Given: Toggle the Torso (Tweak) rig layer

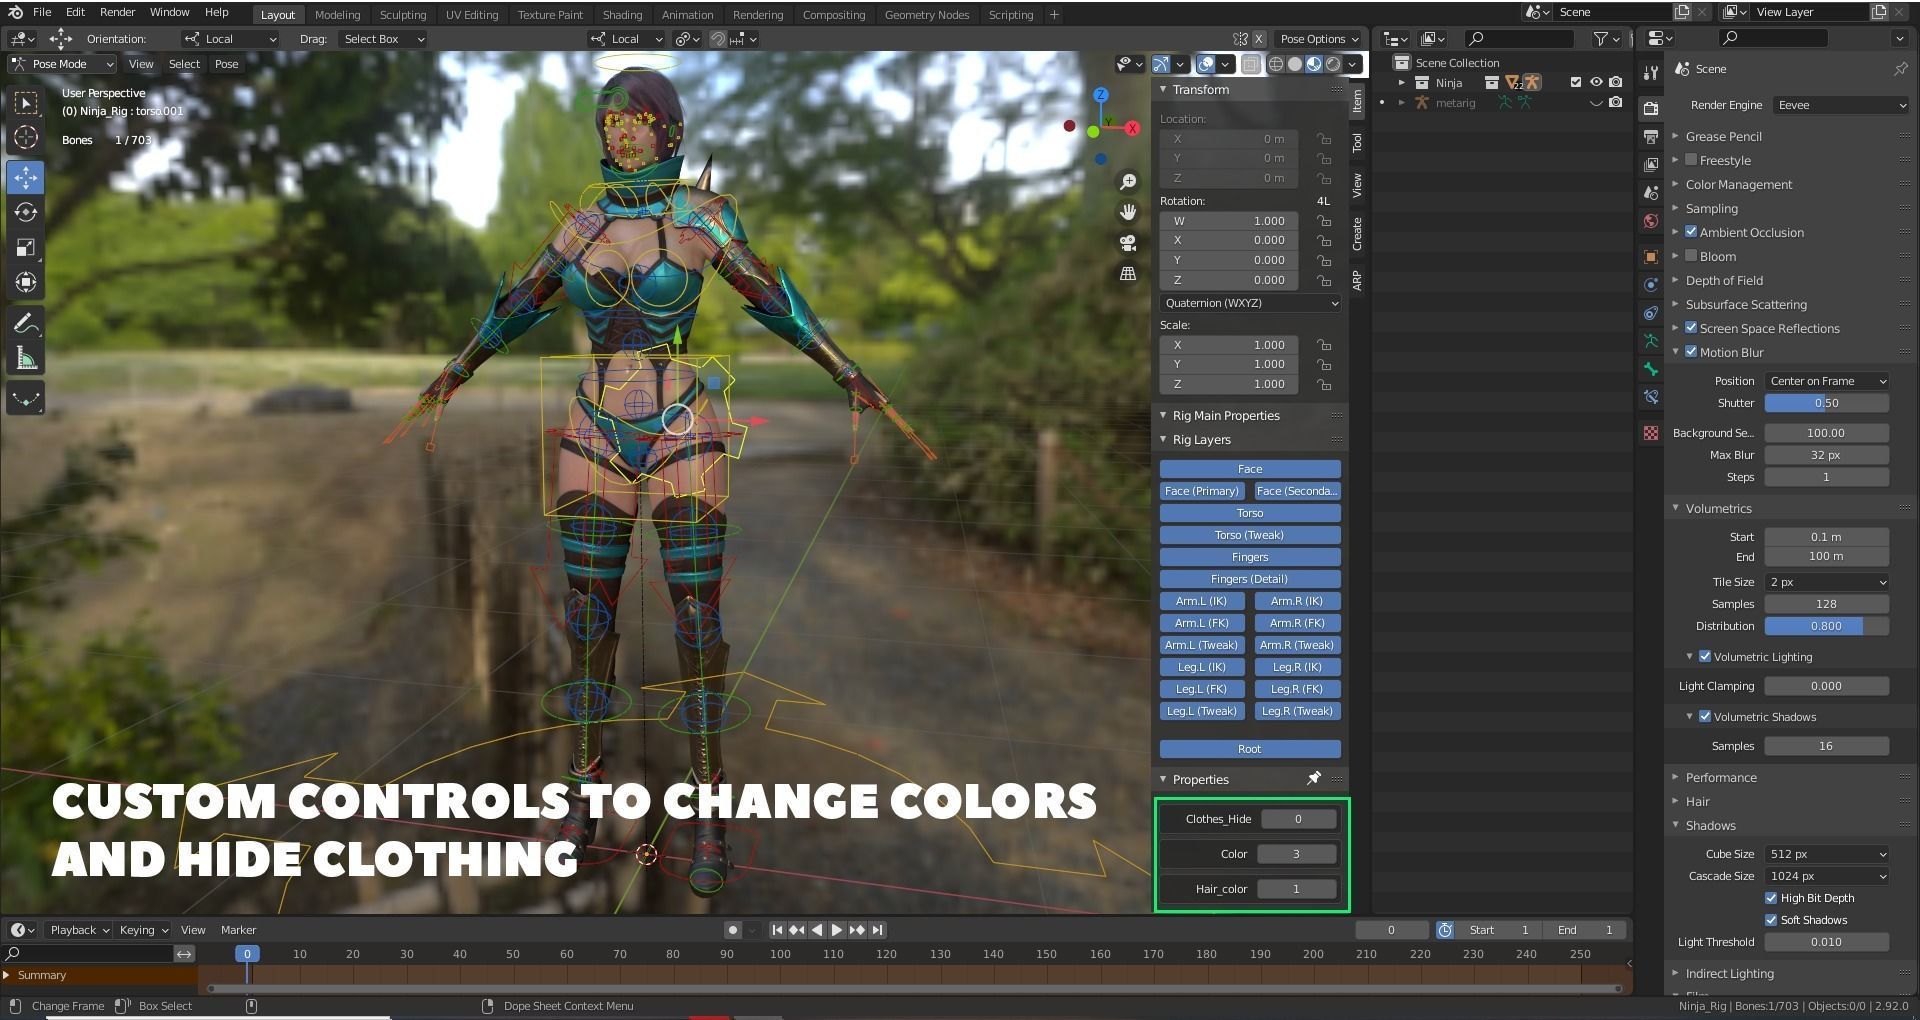Looking at the screenshot, I should 1250,535.
